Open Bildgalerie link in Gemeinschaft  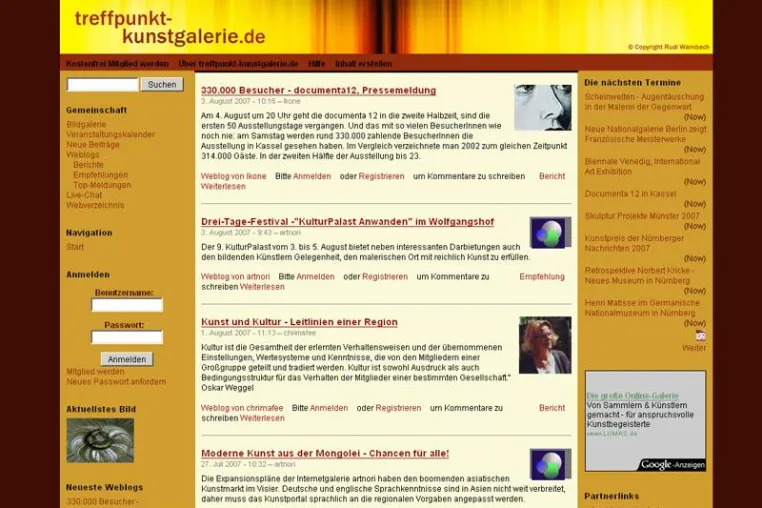tap(86, 124)
